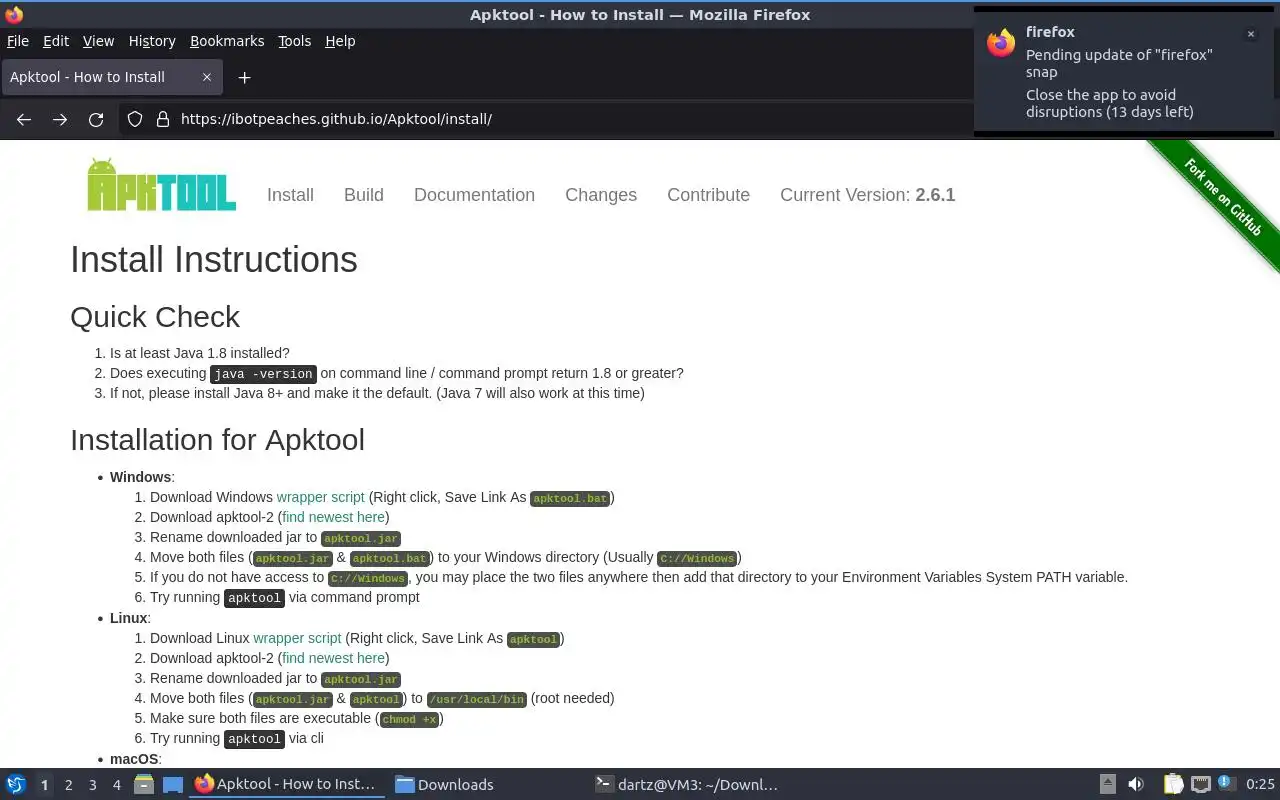This screenshot has width=1280, height=800.
Task: Click the Windows wrapper script link
Action: click(320, 497)
